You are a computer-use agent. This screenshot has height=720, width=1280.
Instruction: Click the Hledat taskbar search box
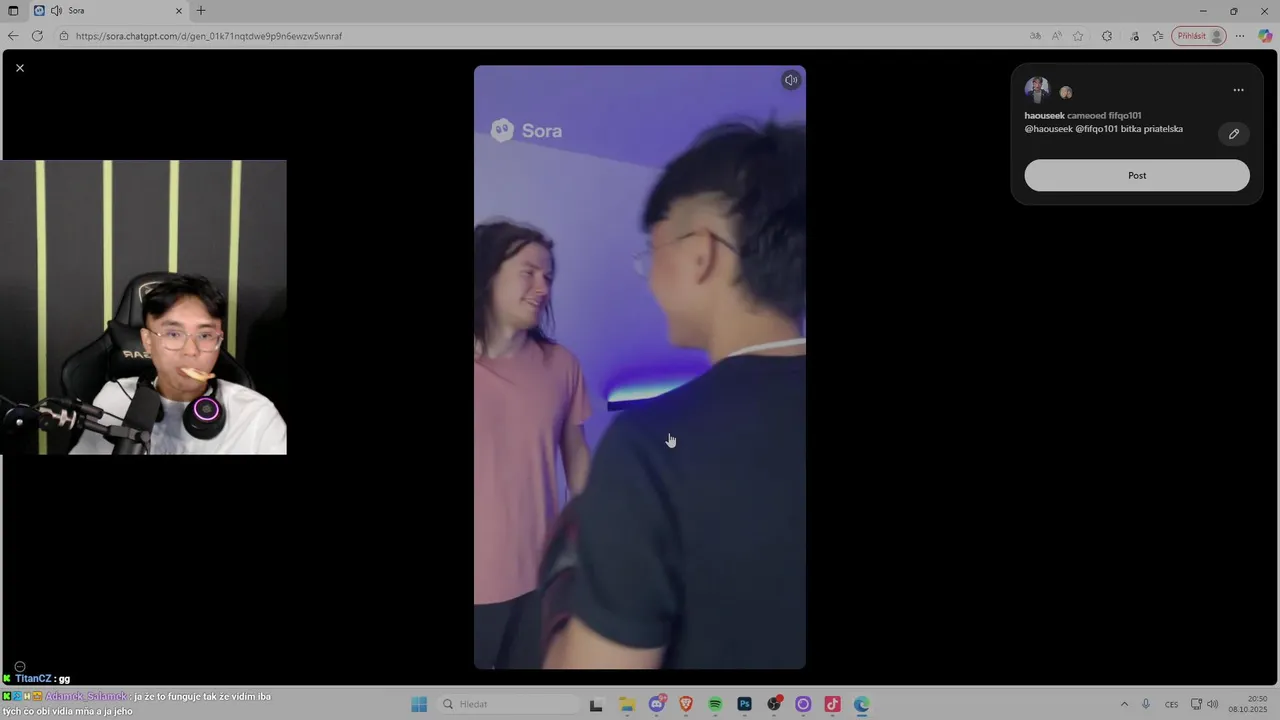508,704
